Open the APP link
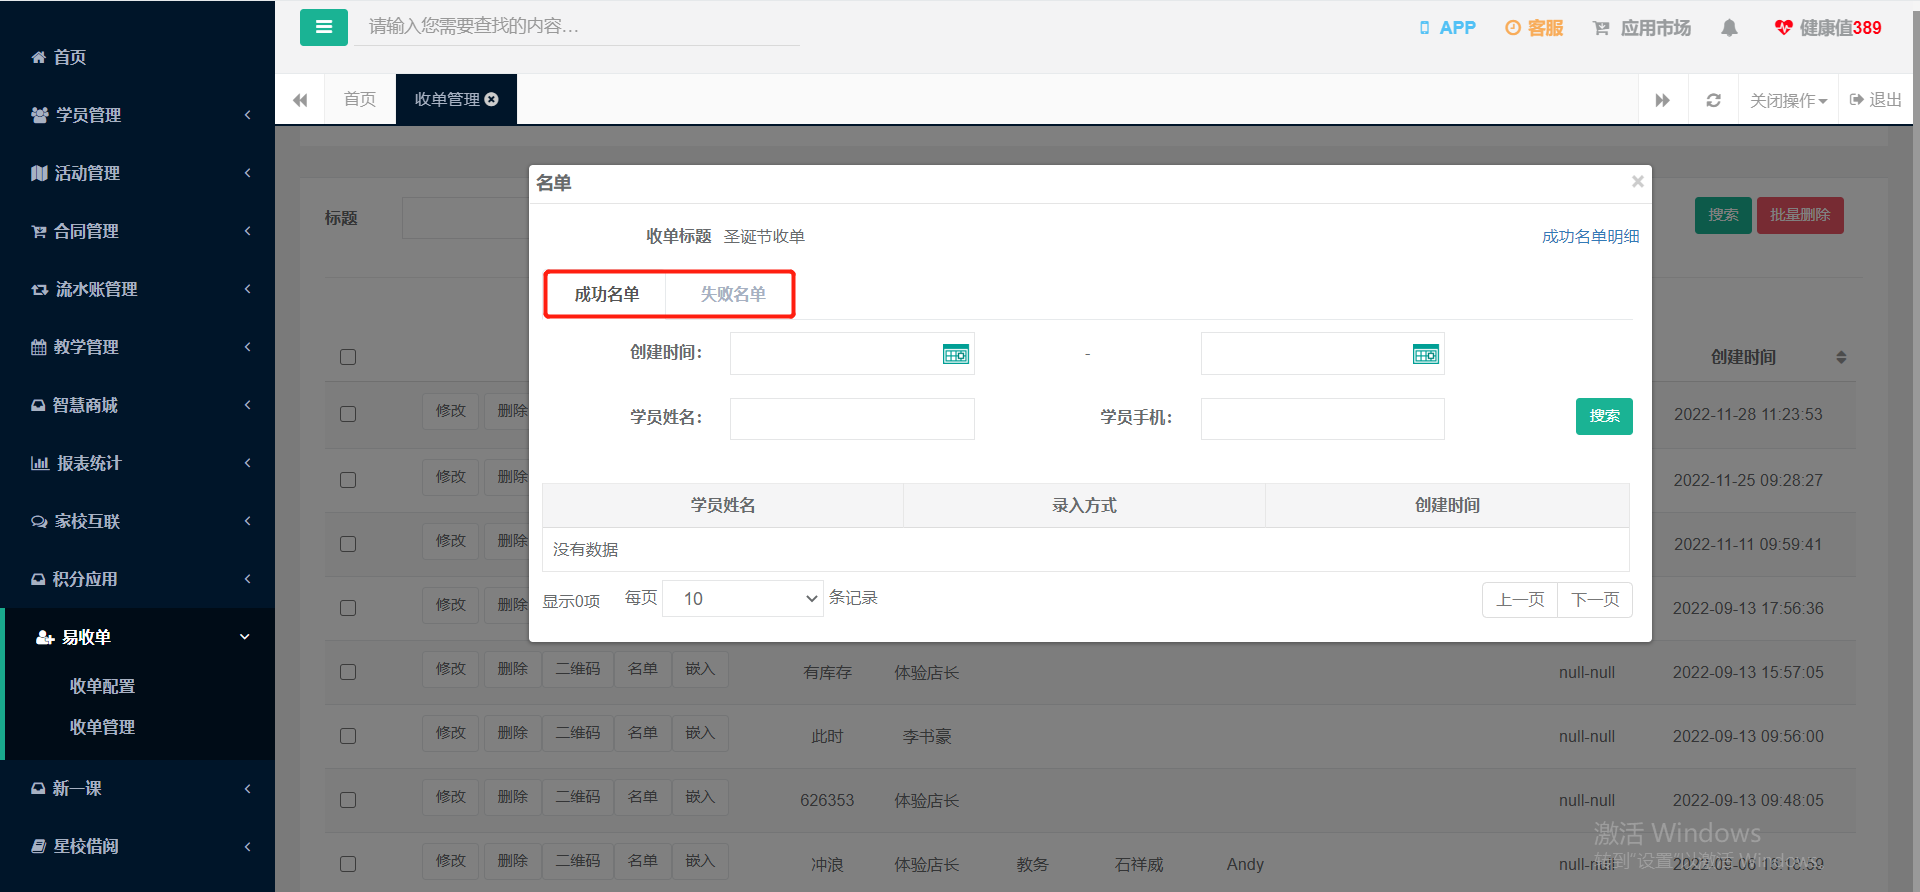 coord(1448,28)
